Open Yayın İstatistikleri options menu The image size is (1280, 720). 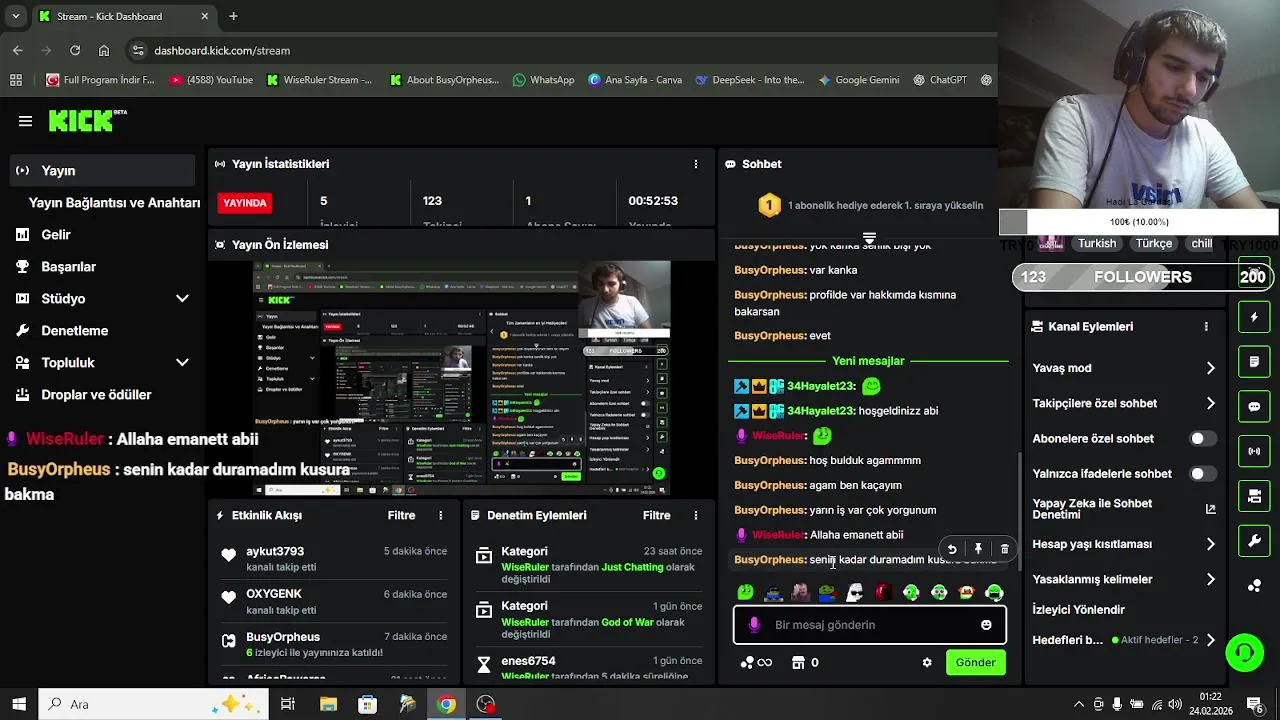pyautogui.click(x=696, y=164)
